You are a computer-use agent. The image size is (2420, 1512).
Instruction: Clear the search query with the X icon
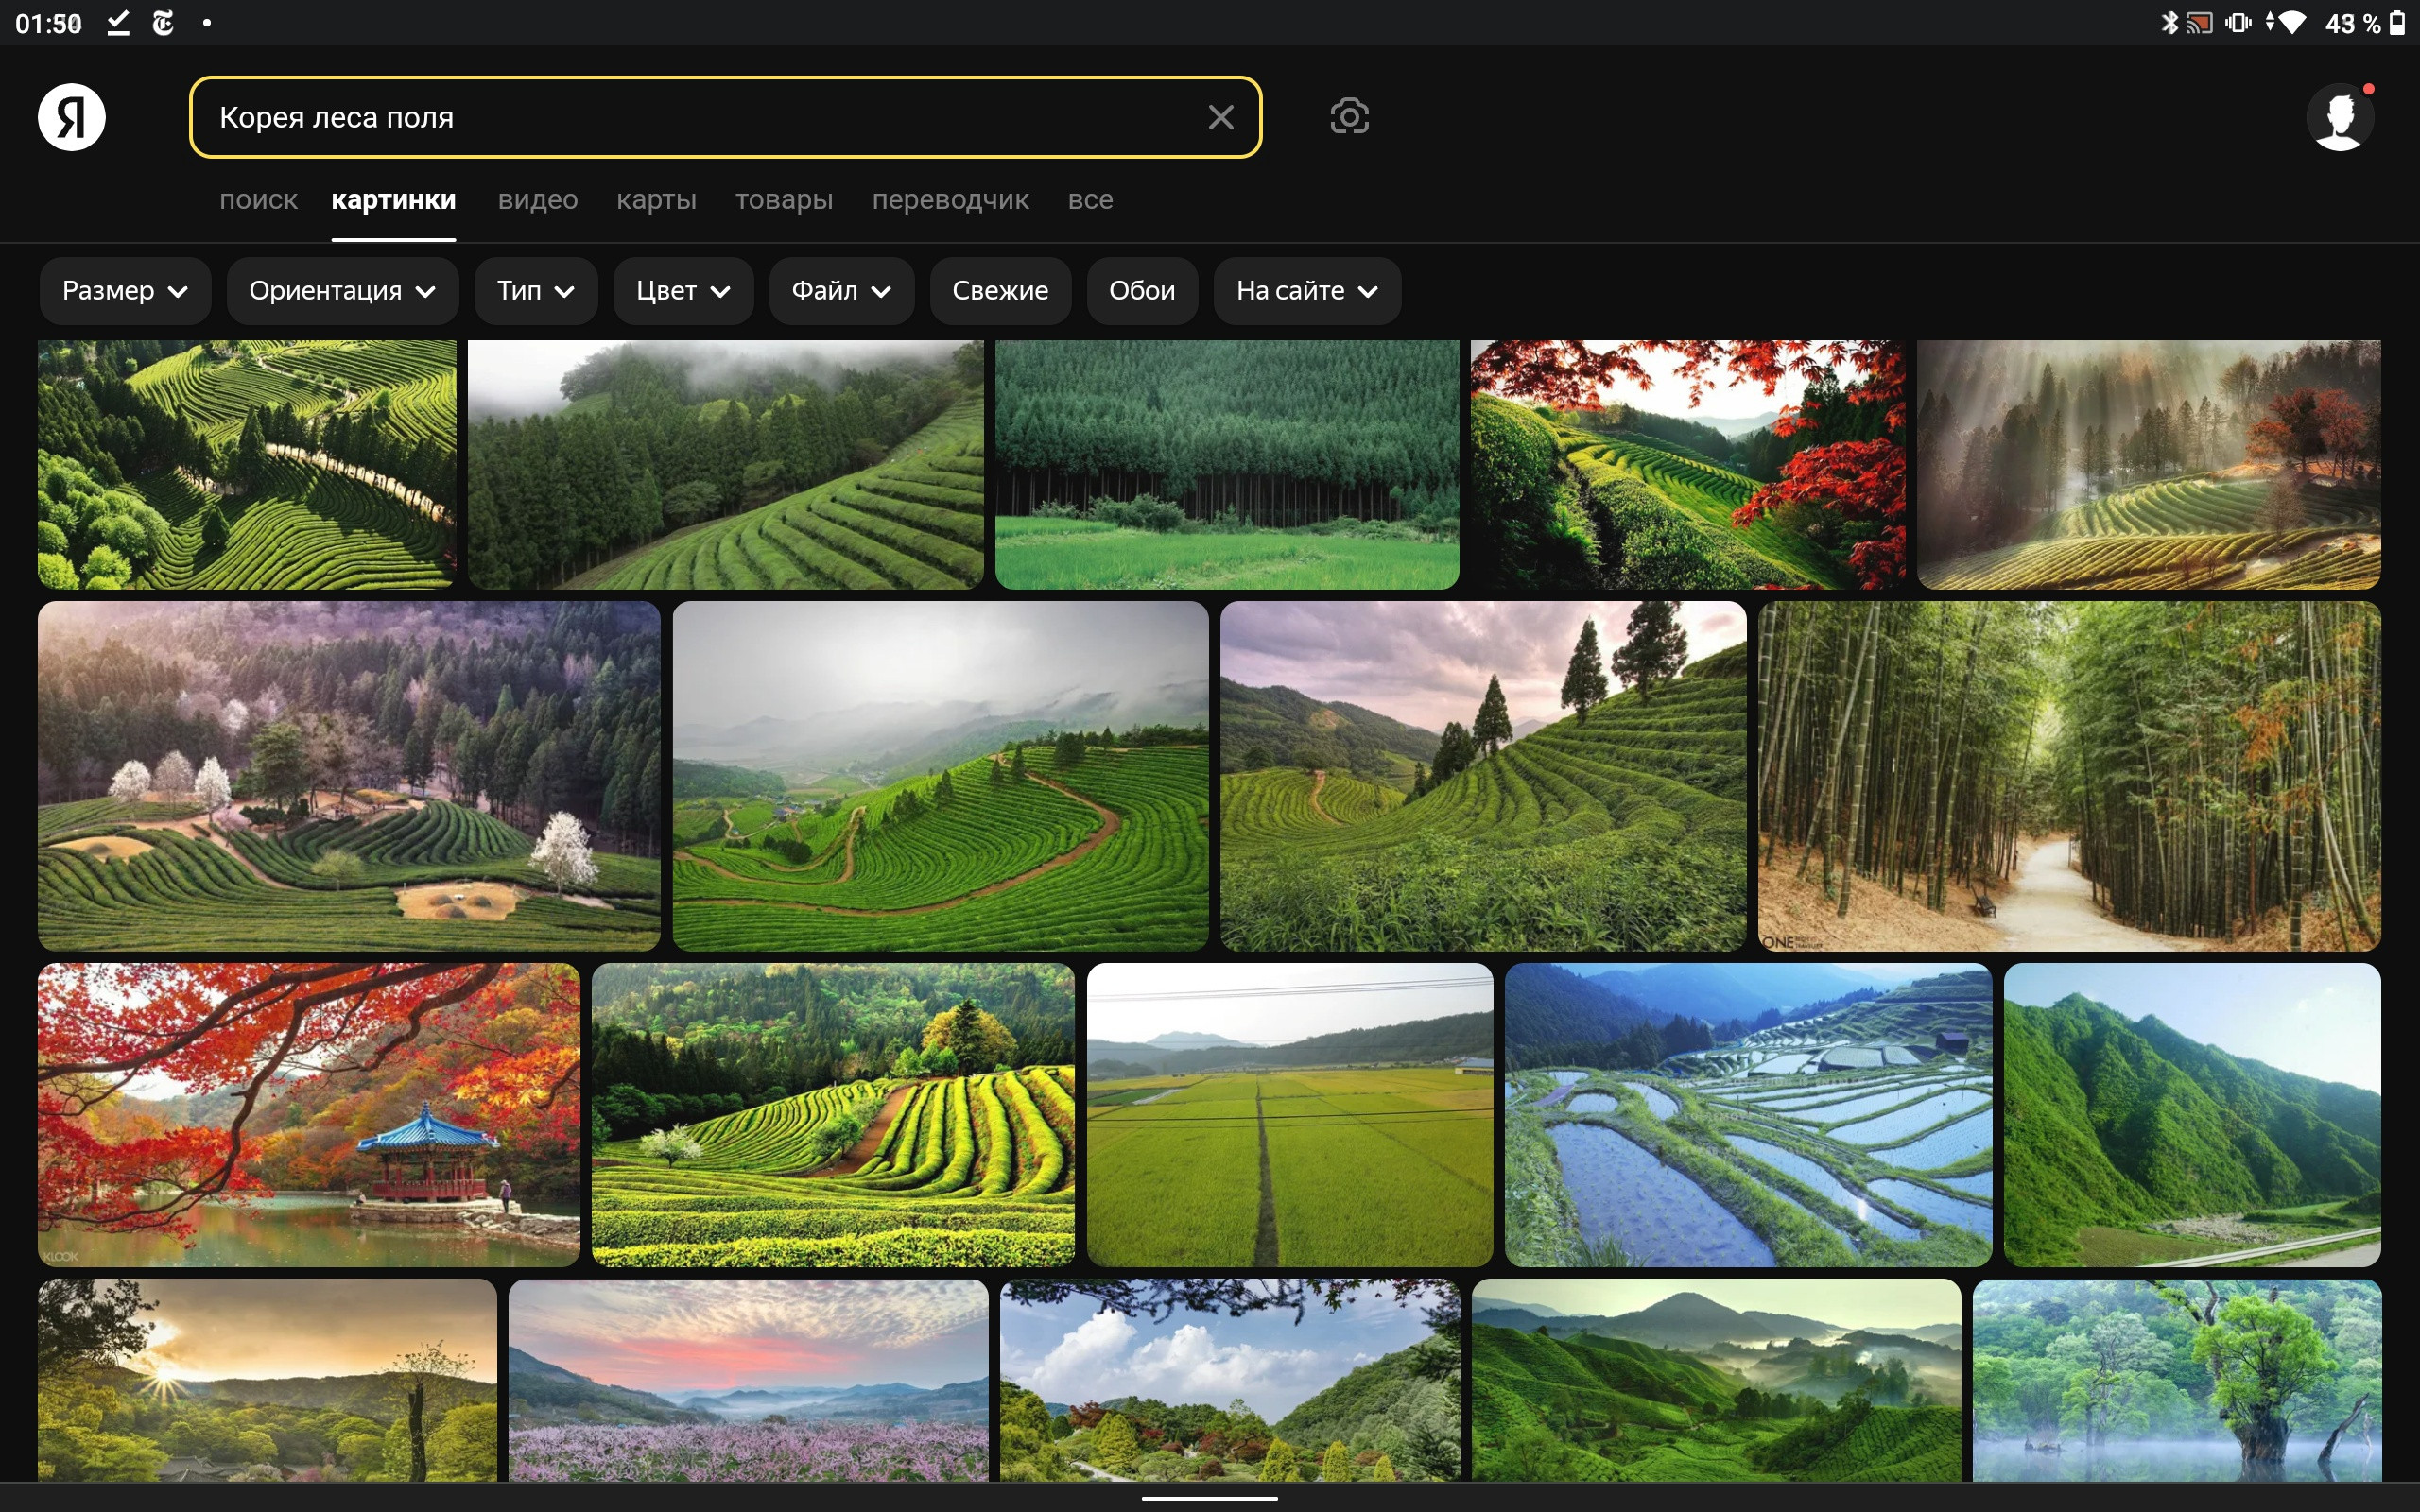tap(1220, 117)
